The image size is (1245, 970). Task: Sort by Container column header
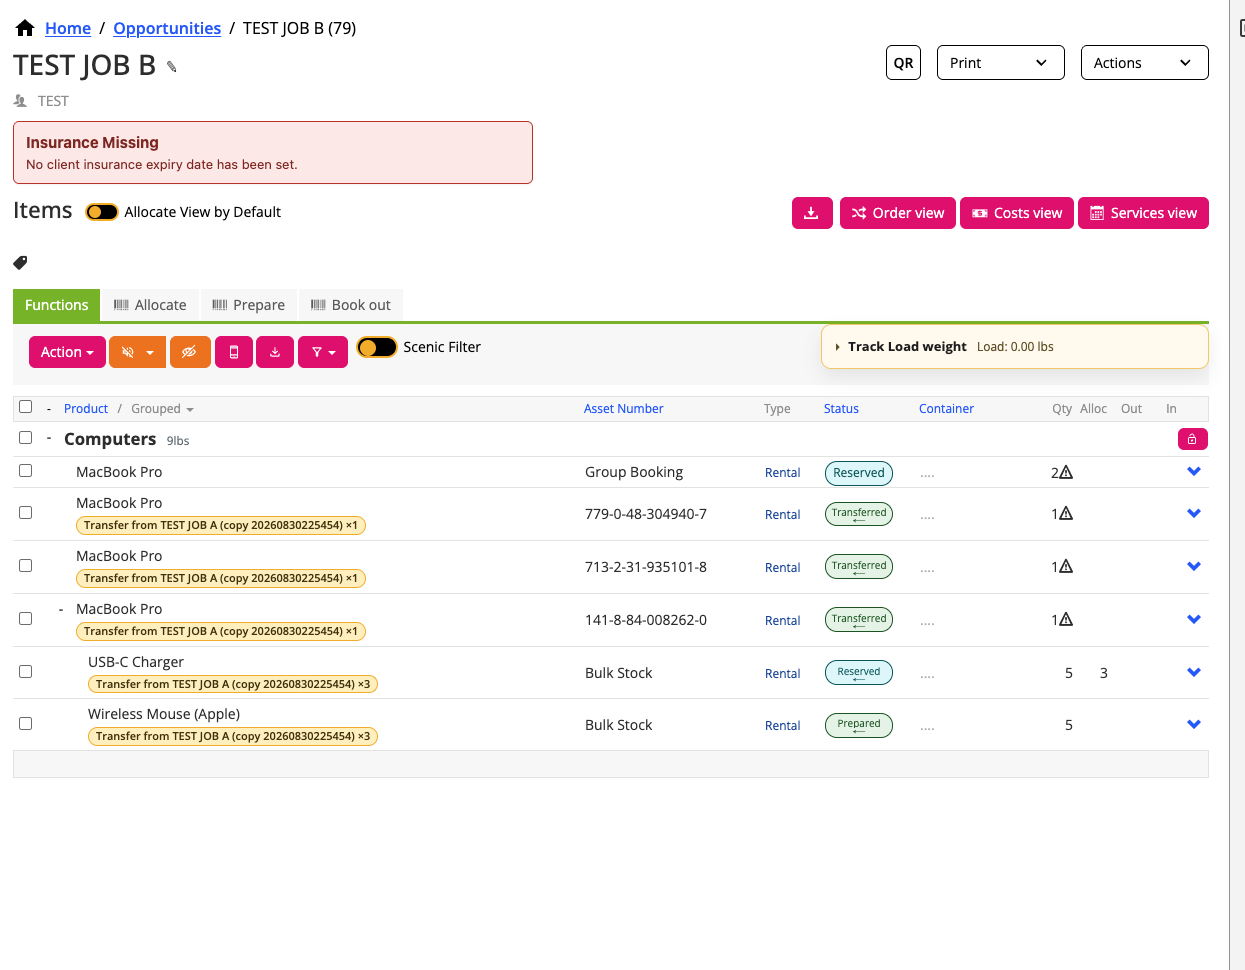click(946, 409)
